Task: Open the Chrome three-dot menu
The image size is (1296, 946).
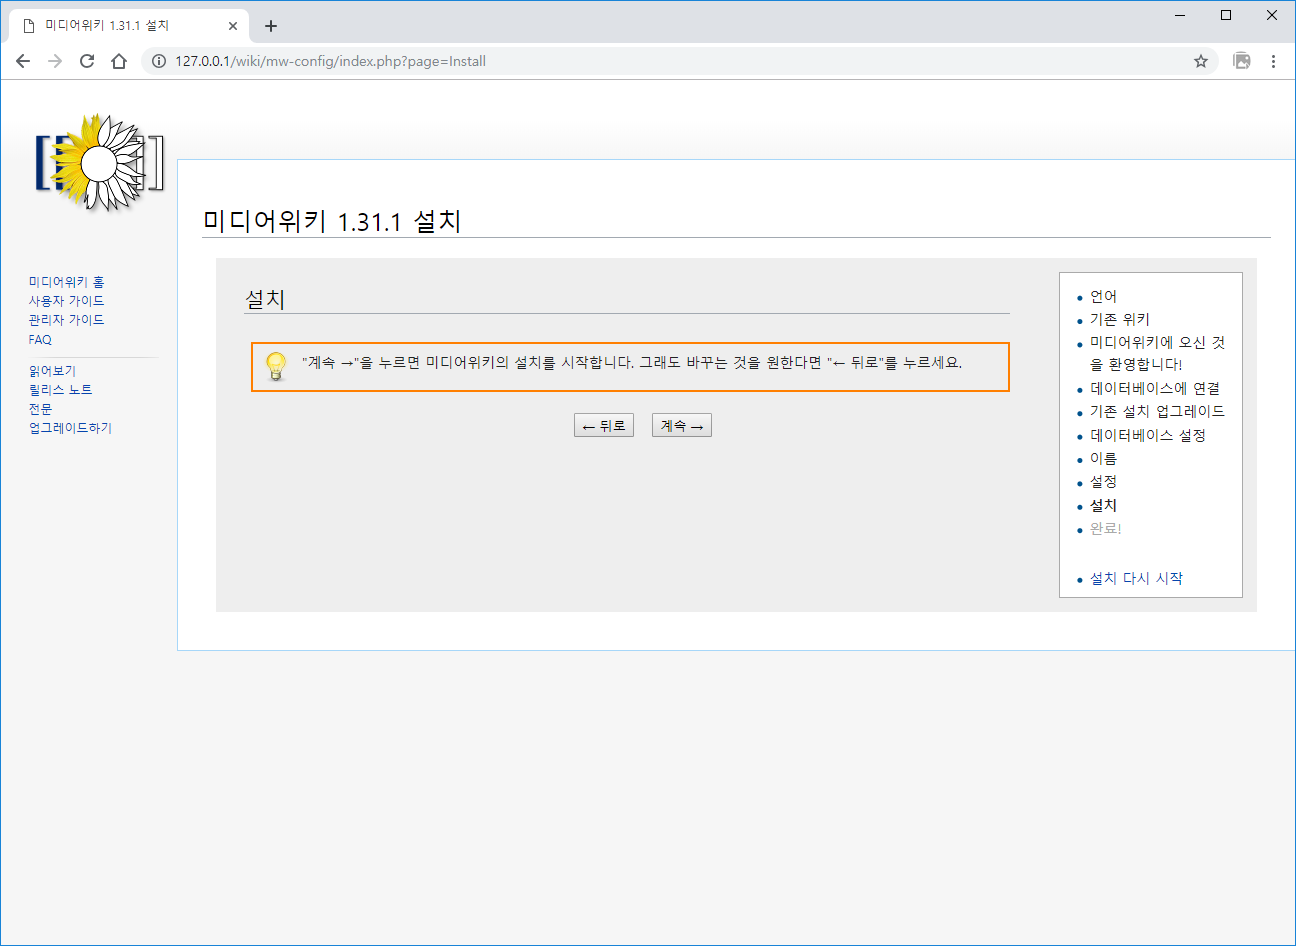Action: click(1273, 61)
